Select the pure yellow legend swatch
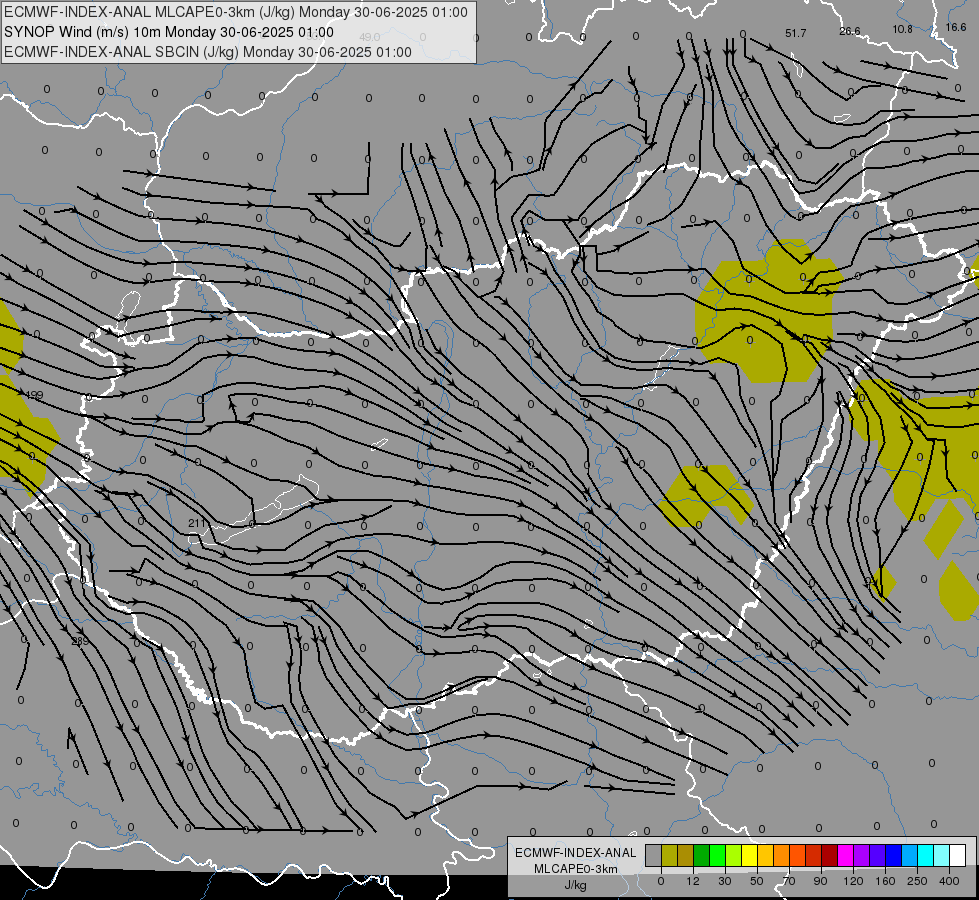Screen dimensions: 979x900 click(749, 855)
